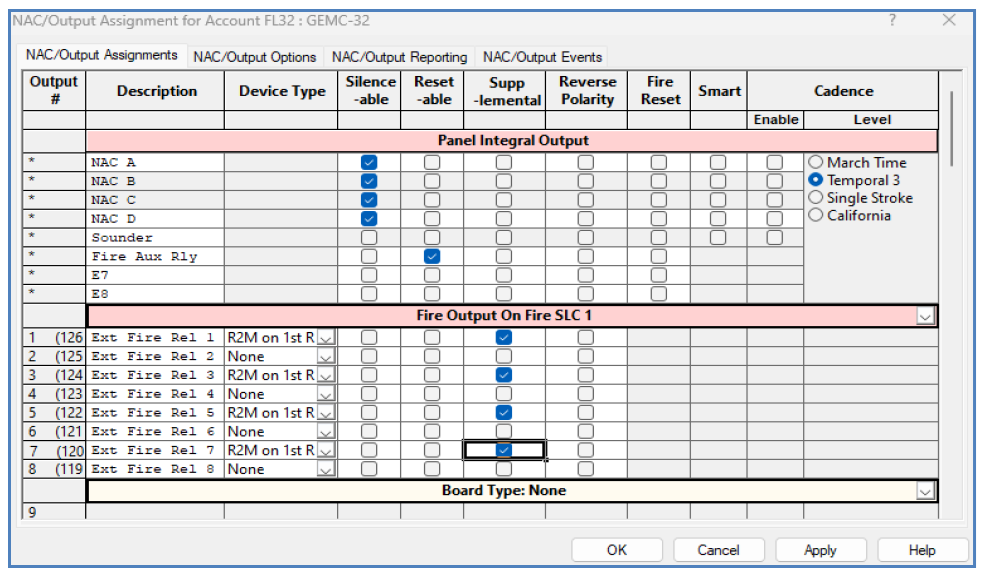
Task: Uncheck Resetable for Fire Aux Rly
Action: [x=432, y=256]
